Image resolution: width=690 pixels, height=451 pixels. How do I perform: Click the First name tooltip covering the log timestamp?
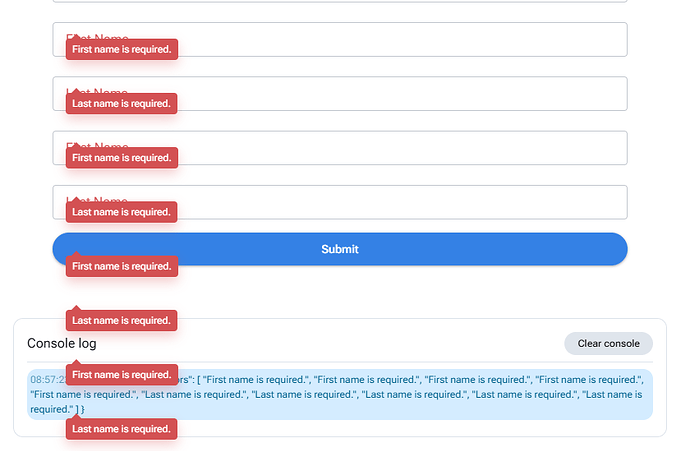click(121, 375)
